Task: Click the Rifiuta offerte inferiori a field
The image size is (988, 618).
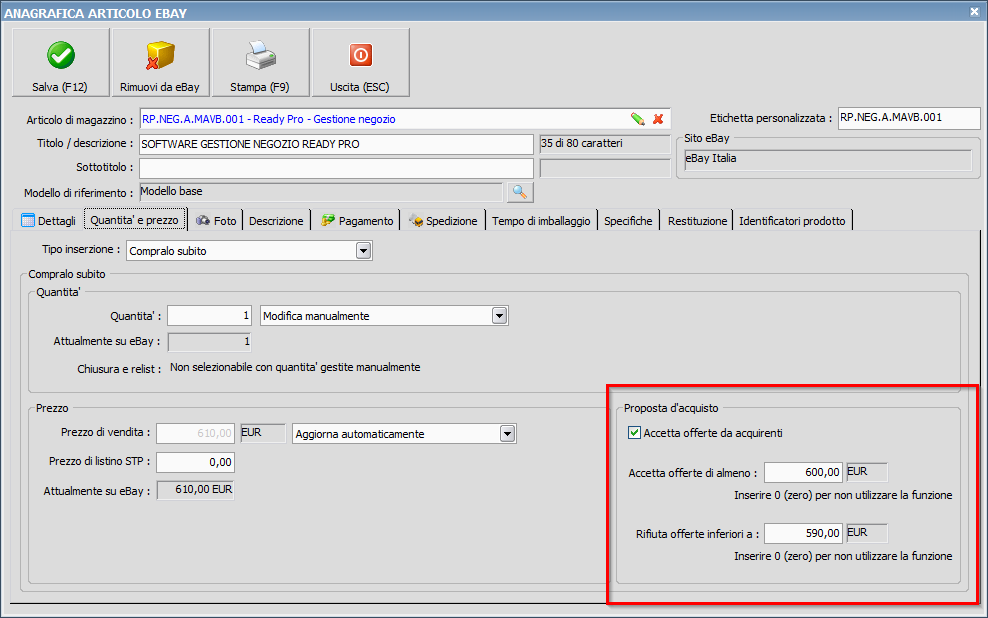Action: (803, 534)
